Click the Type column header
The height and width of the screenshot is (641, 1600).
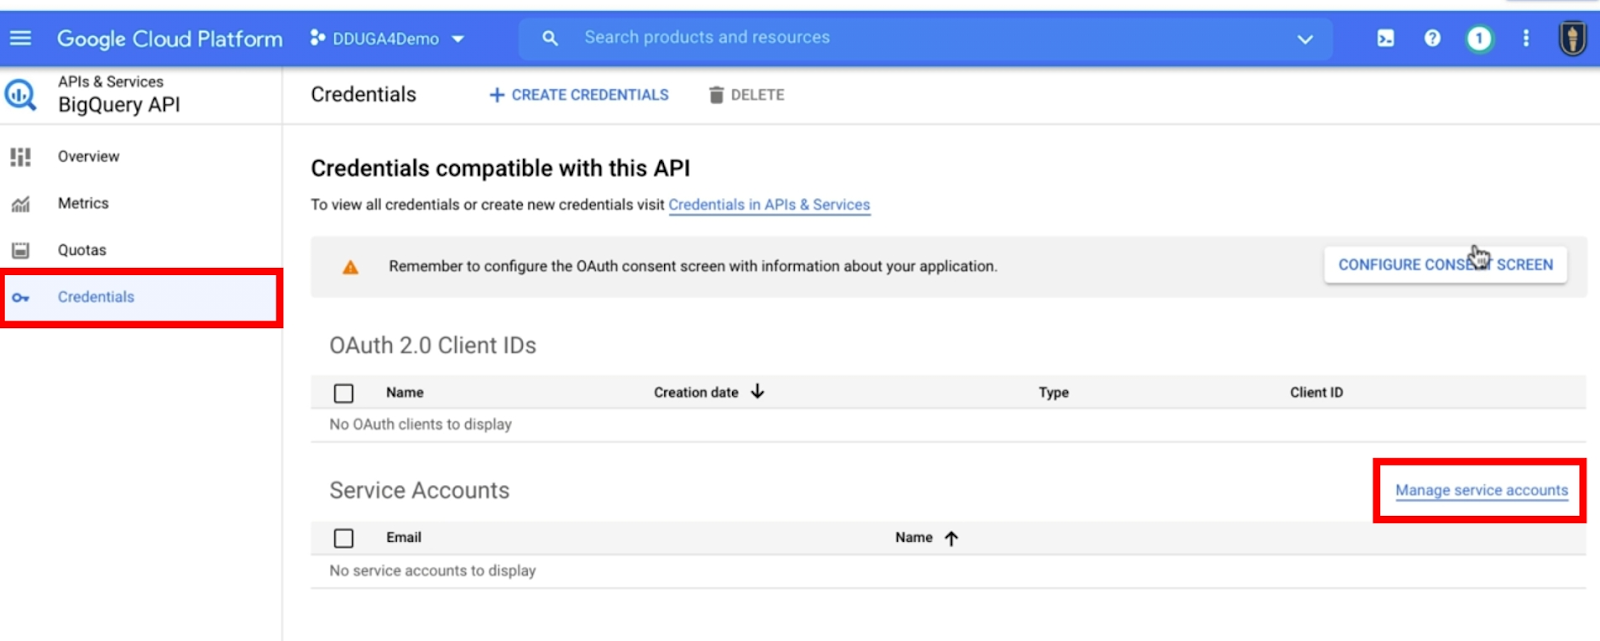(x=1053, y=392)
